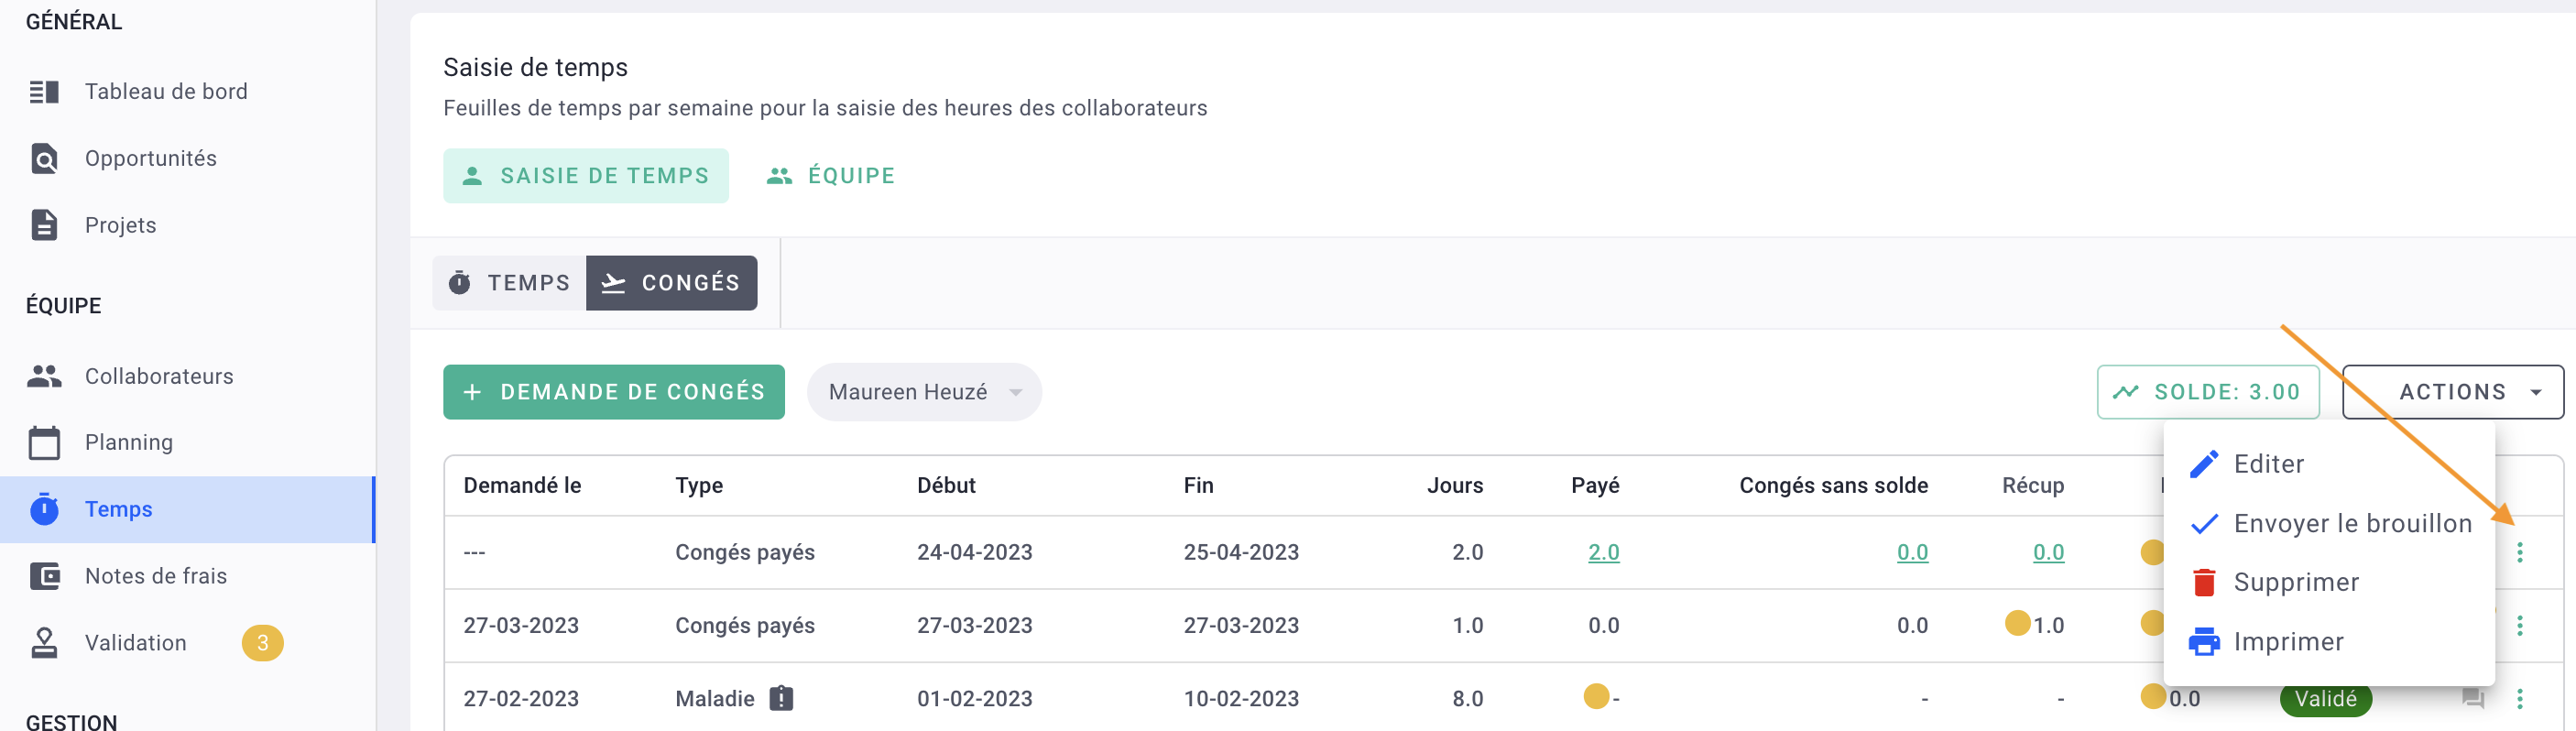The width and height of the screenshot is (2576, 731).
Task: Open three-dot menu on 27-03-2023 row
Action: tap(2519, 626)
